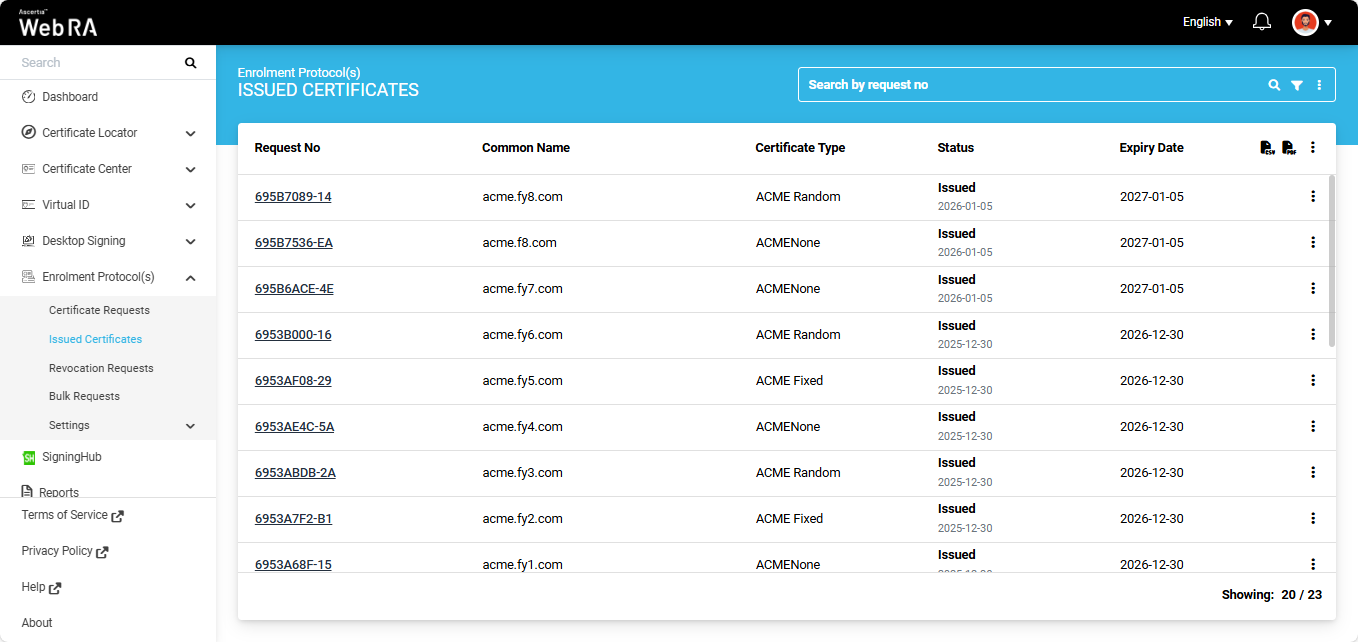Open the About link
The image size is (1358, 642).
(x=37, y=623)
